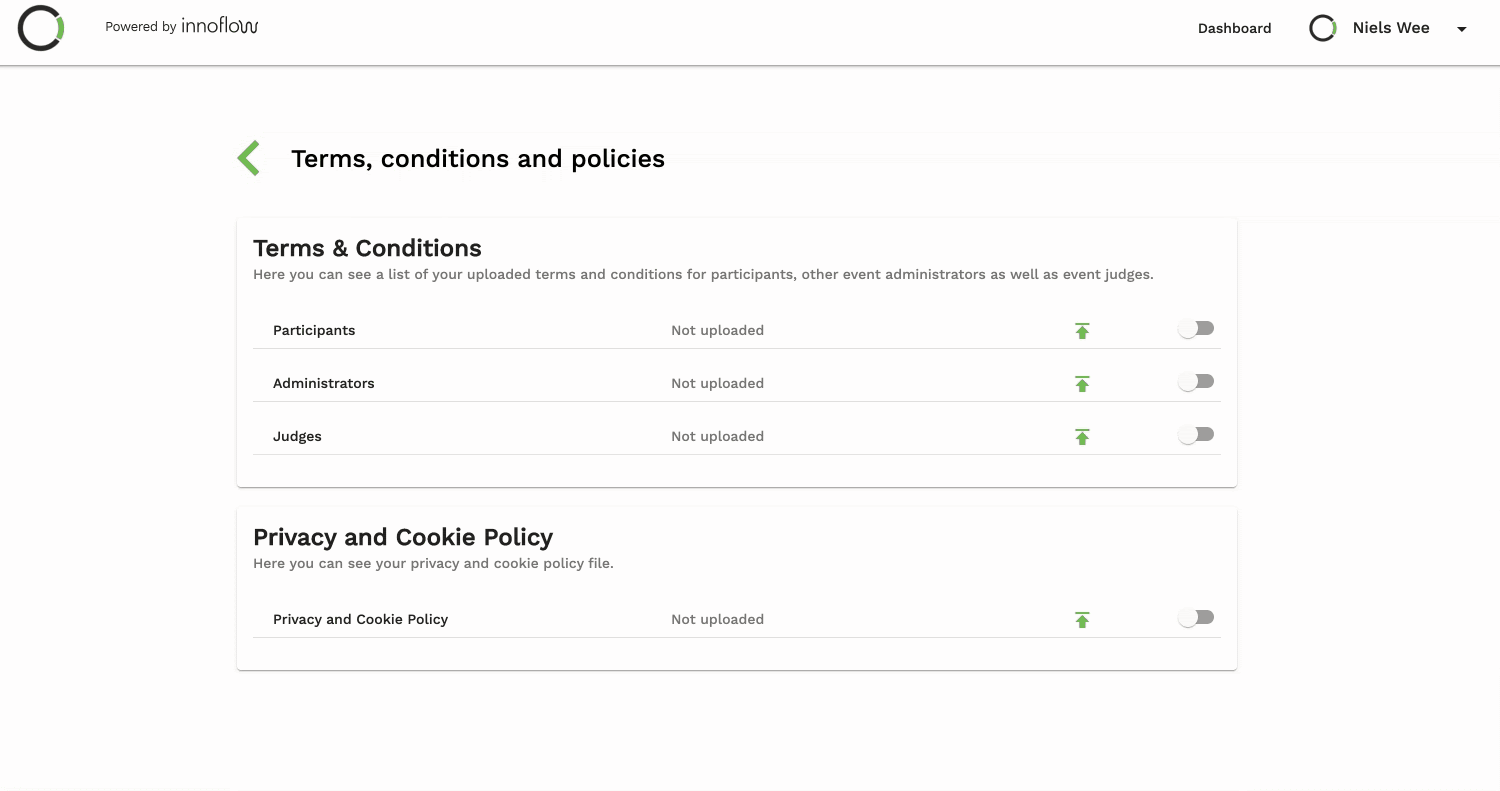1500x791 pixels.
Task: Toggle the Privacy and Cookie Policy switch
Action: click(x=1196, y=618)
